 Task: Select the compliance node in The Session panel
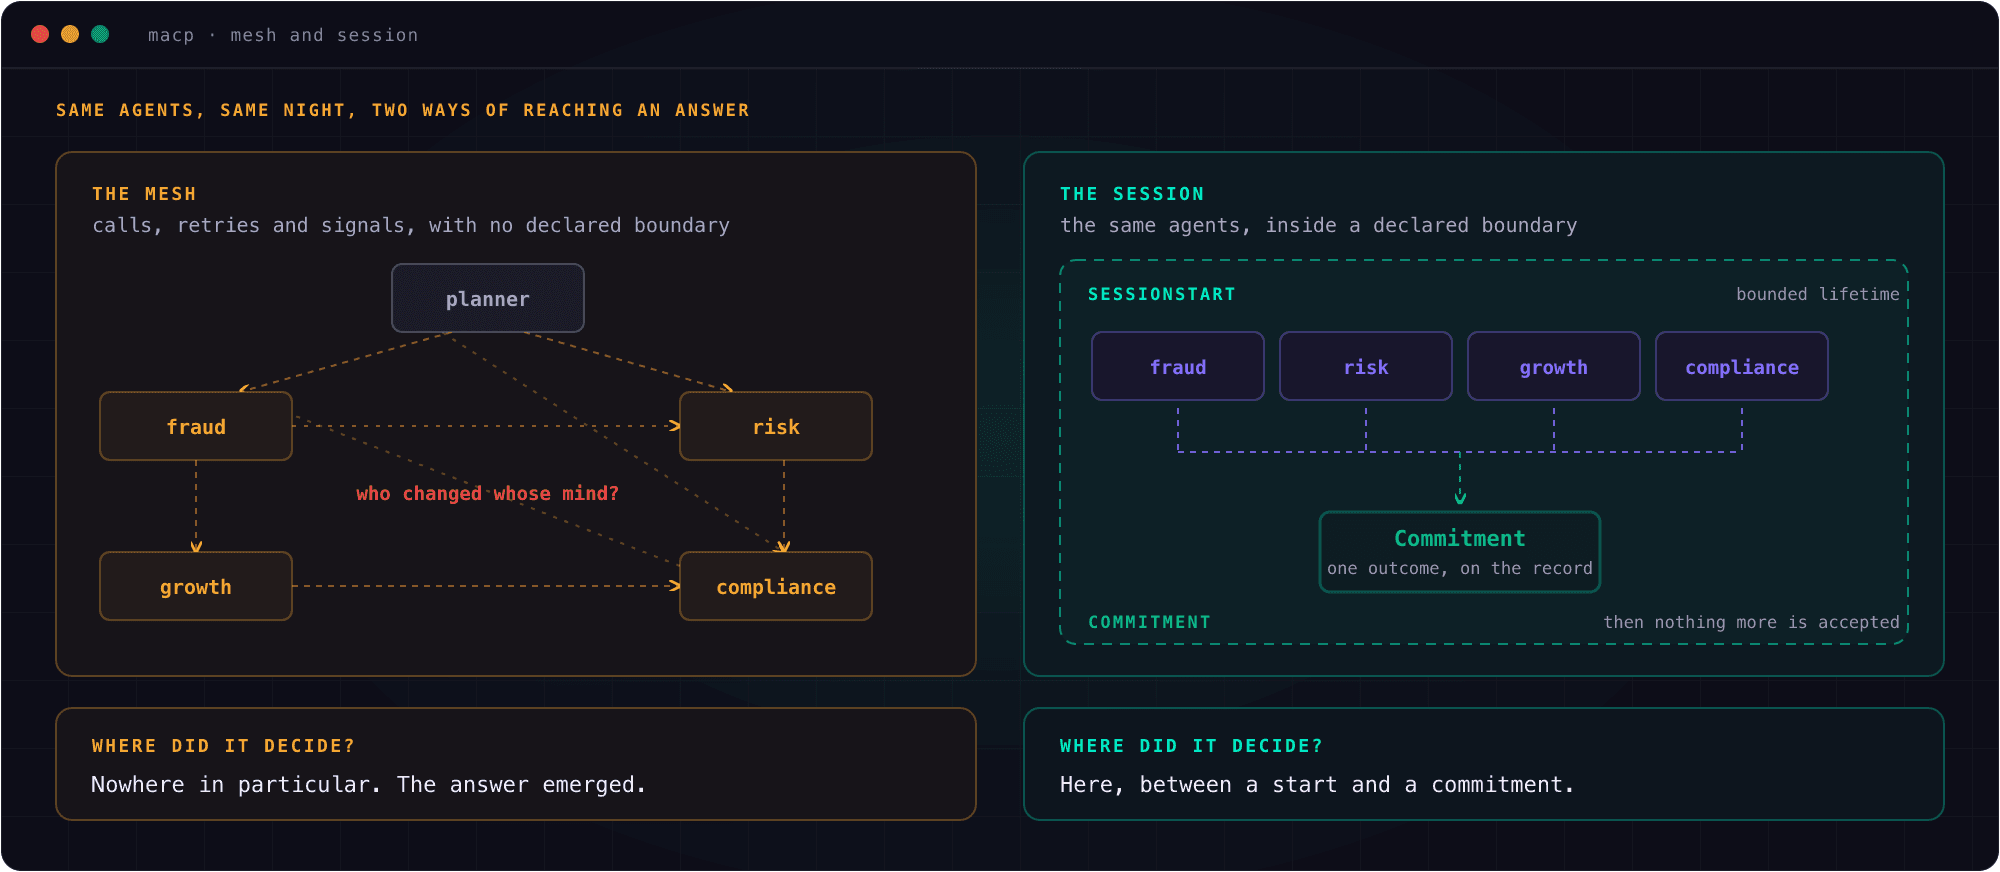pos(1742,366)
